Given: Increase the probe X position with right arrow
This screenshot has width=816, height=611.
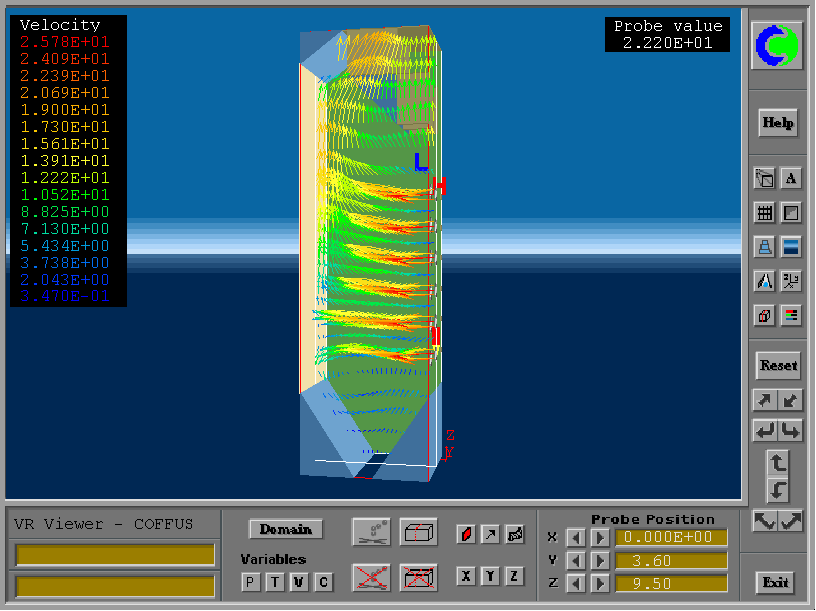Looking at the screenshot, I should (599, 538).
